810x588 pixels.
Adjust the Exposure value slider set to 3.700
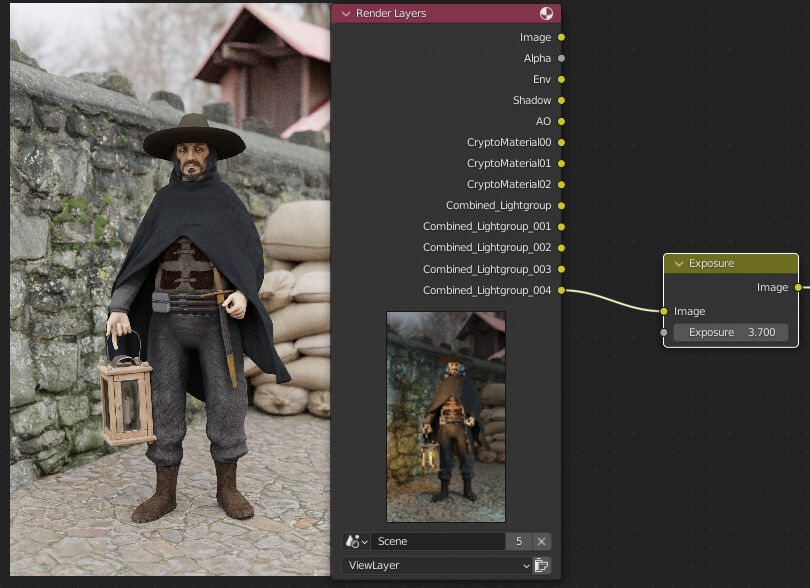(730, 332)
